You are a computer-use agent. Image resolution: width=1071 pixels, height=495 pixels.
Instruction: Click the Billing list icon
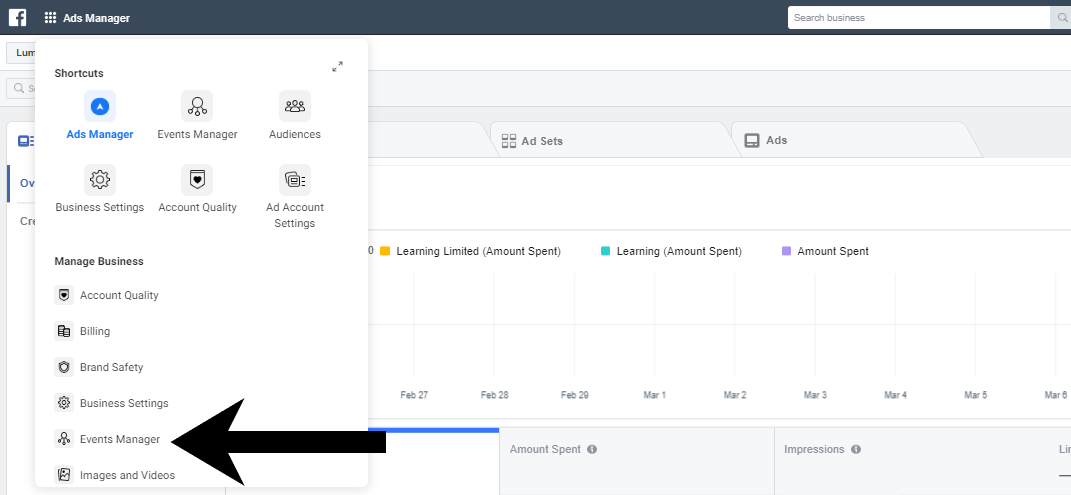64,331
